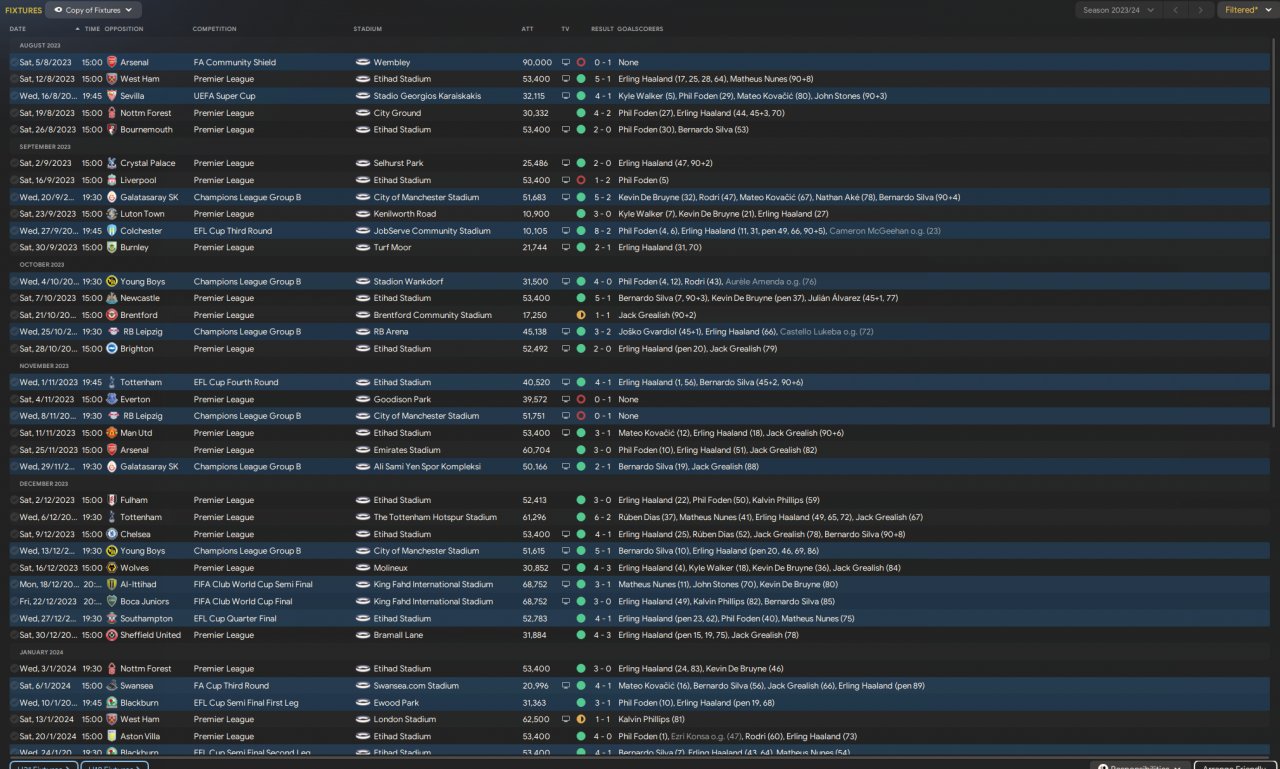
Task: Click the Burnley club badge
Action: [x=112, y=247]
